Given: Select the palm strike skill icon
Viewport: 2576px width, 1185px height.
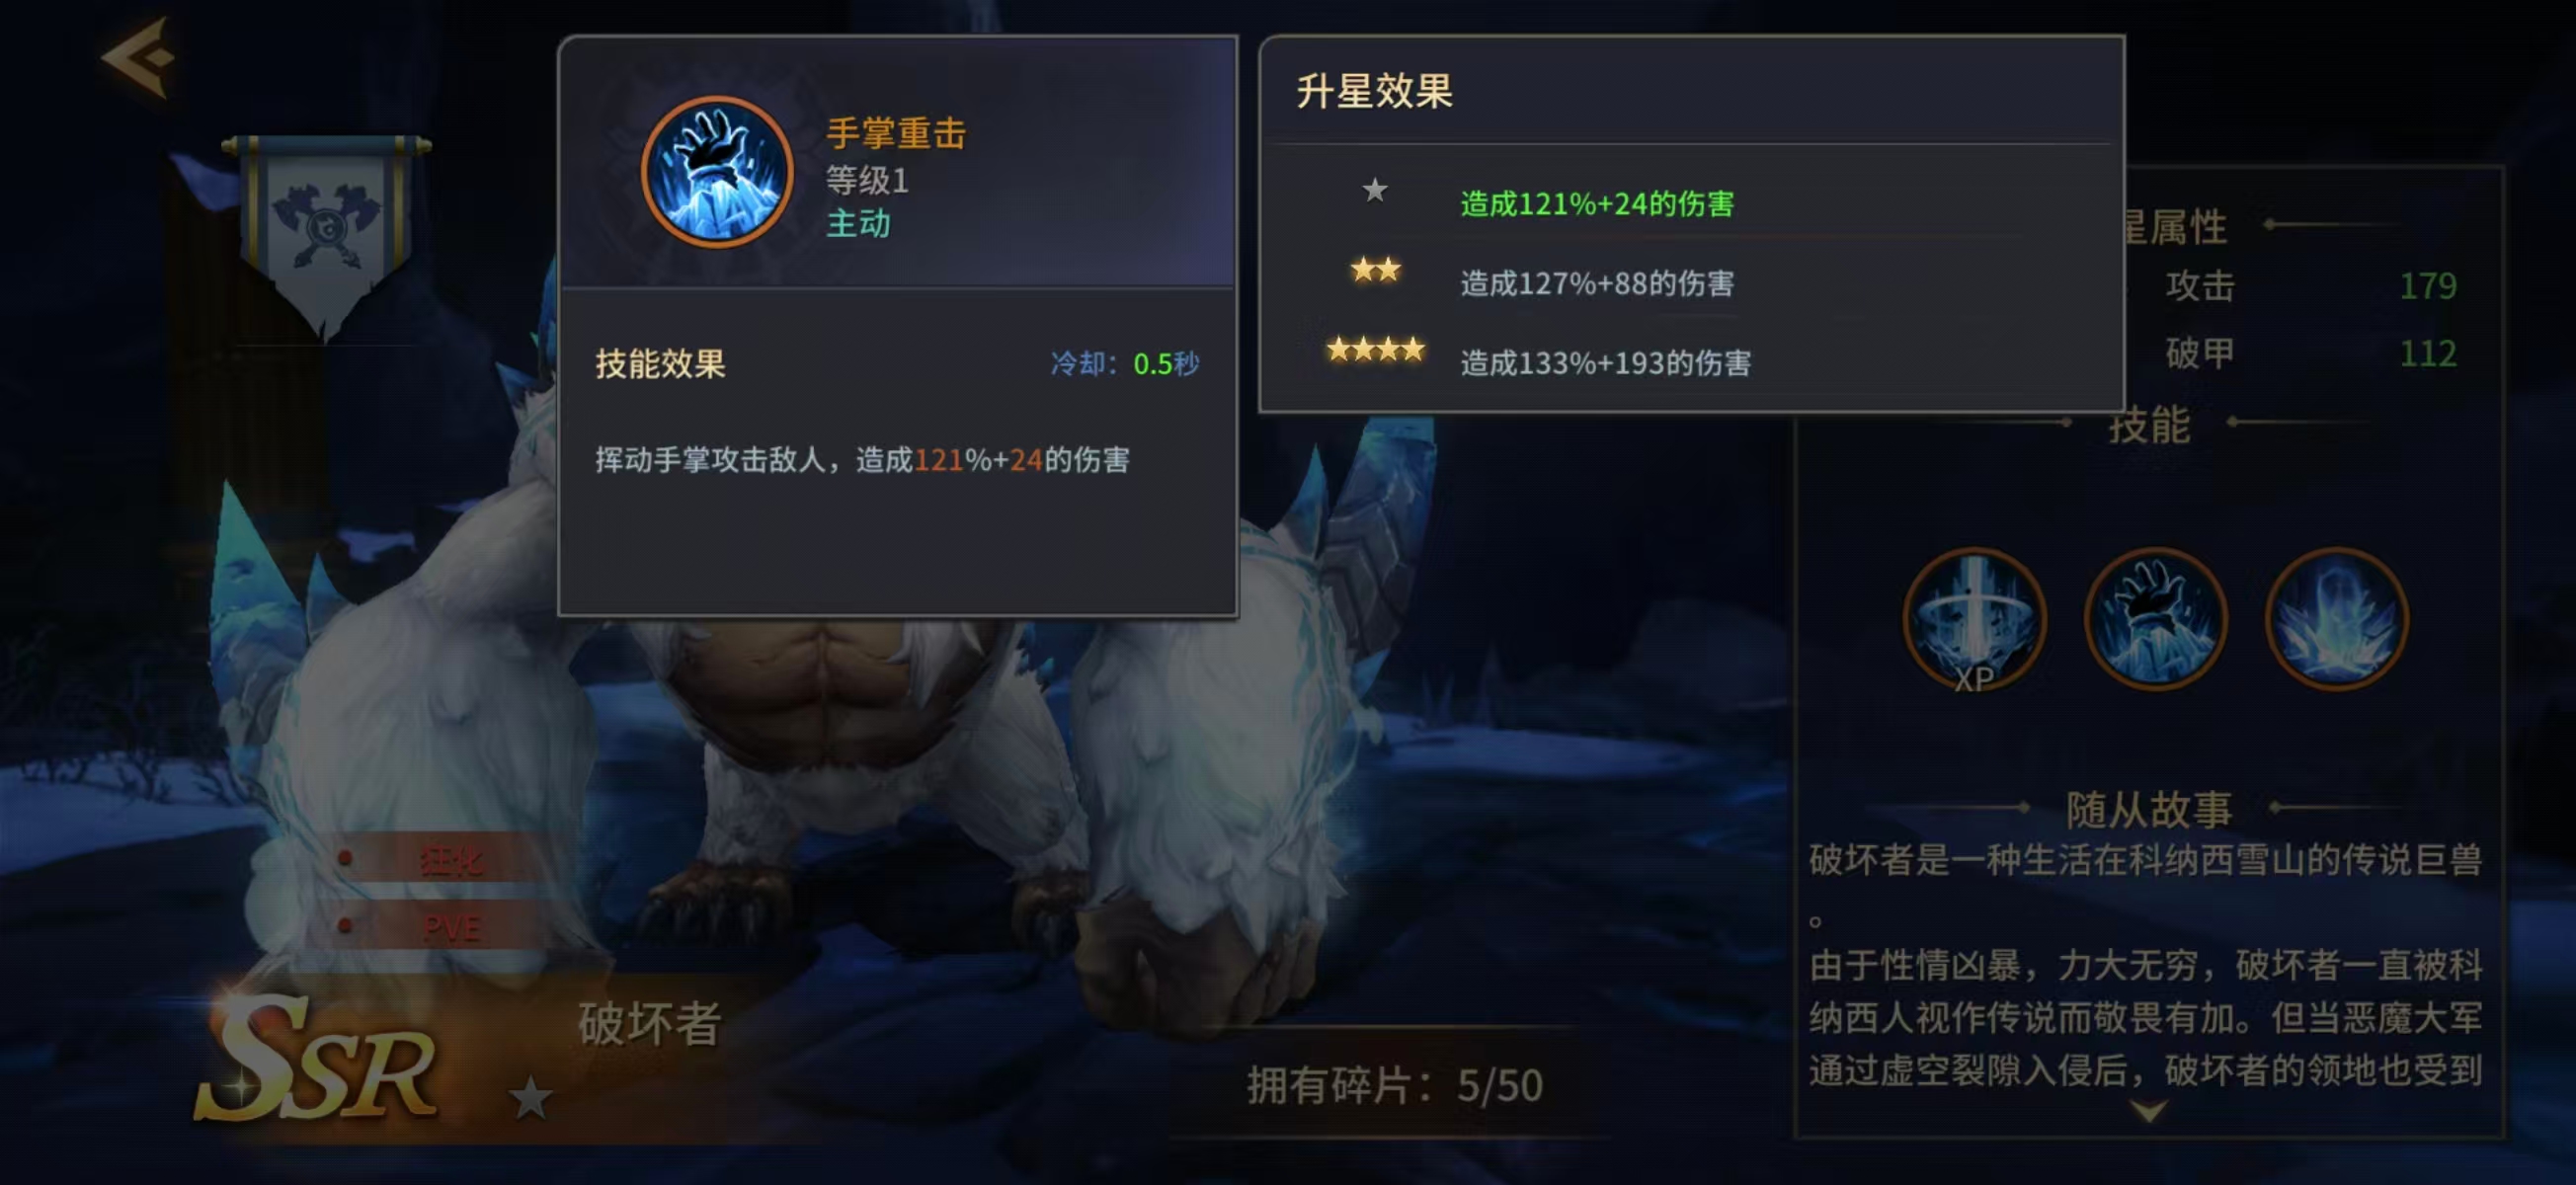Looking at the screenshot, I should pos(2155,620).
